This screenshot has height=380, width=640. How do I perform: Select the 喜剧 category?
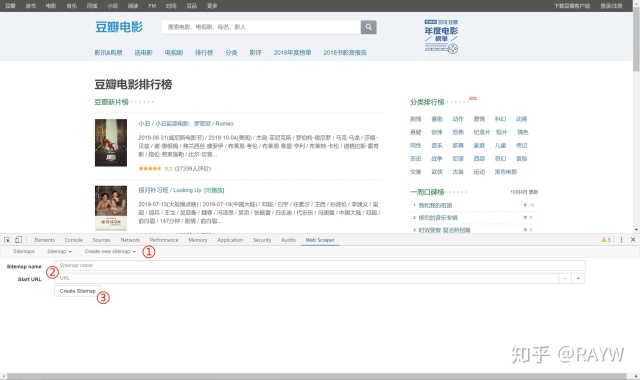point(437,119)
